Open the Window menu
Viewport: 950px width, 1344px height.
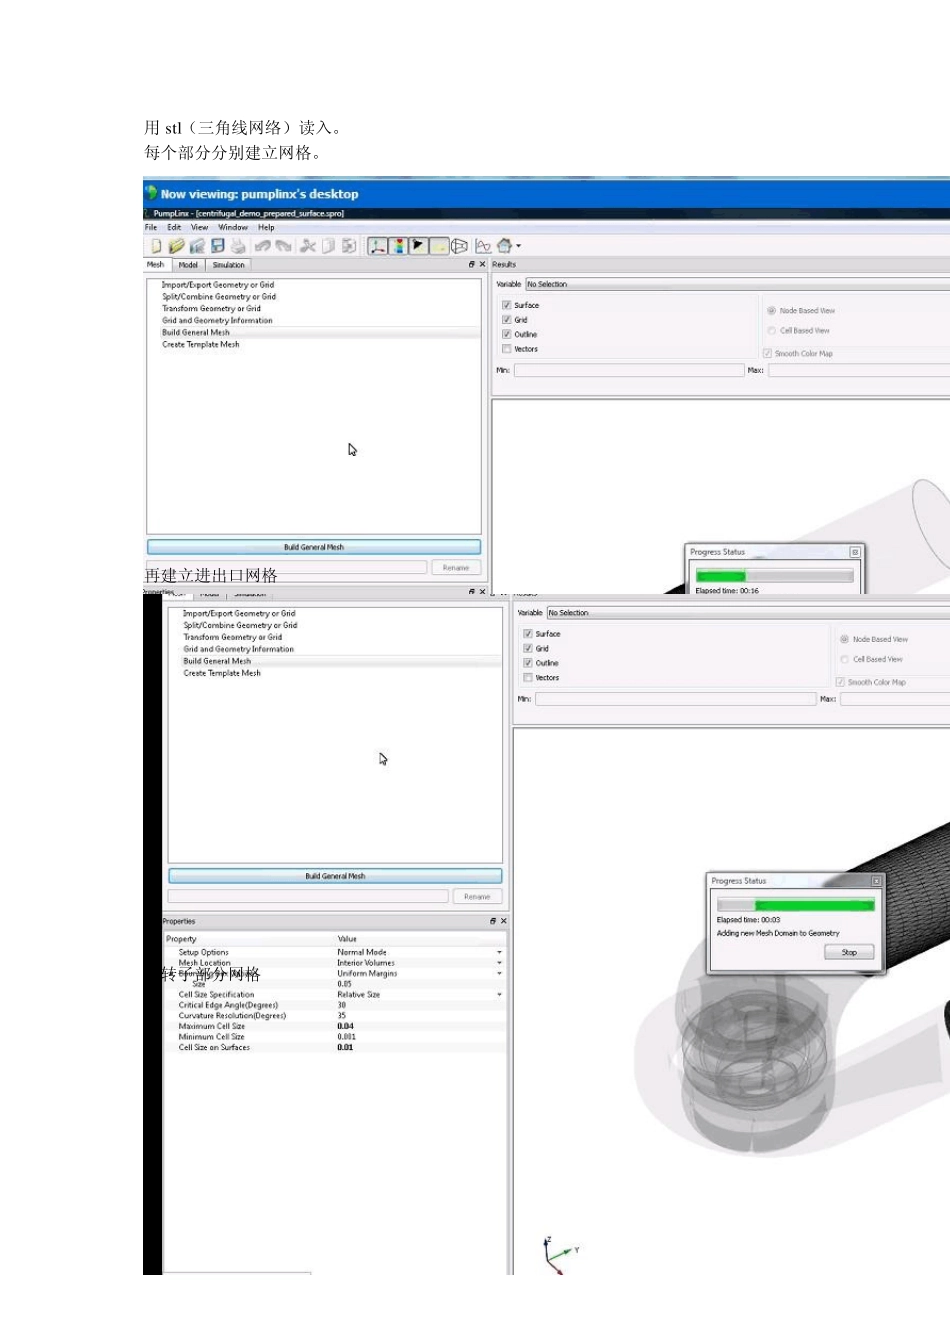click(x=233, y=228)
